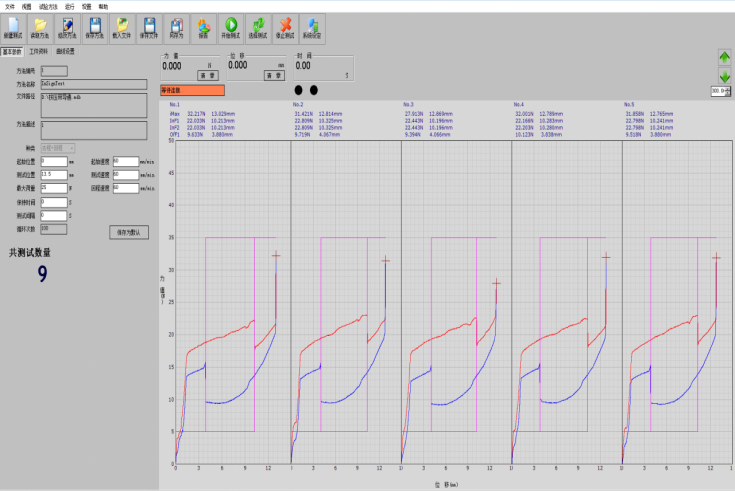Click the 300.0 spinner stepper arrows
This screenshot has height=491, width=735.
click(x=727, y=91)
